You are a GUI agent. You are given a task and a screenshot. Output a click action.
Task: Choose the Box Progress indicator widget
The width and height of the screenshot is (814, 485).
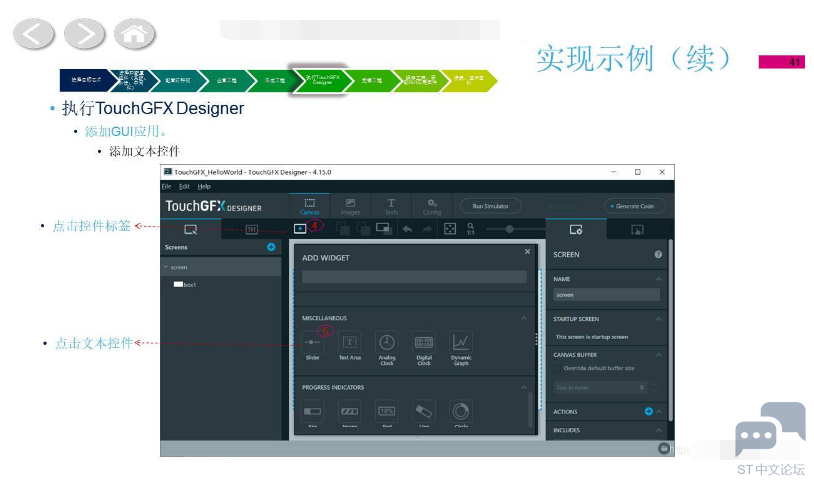[313, 413]
